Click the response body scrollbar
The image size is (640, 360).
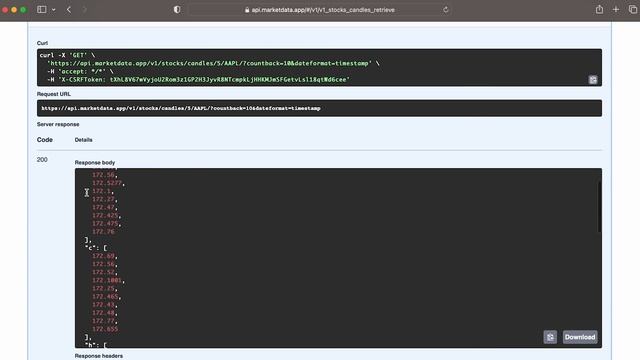[599, 207]
